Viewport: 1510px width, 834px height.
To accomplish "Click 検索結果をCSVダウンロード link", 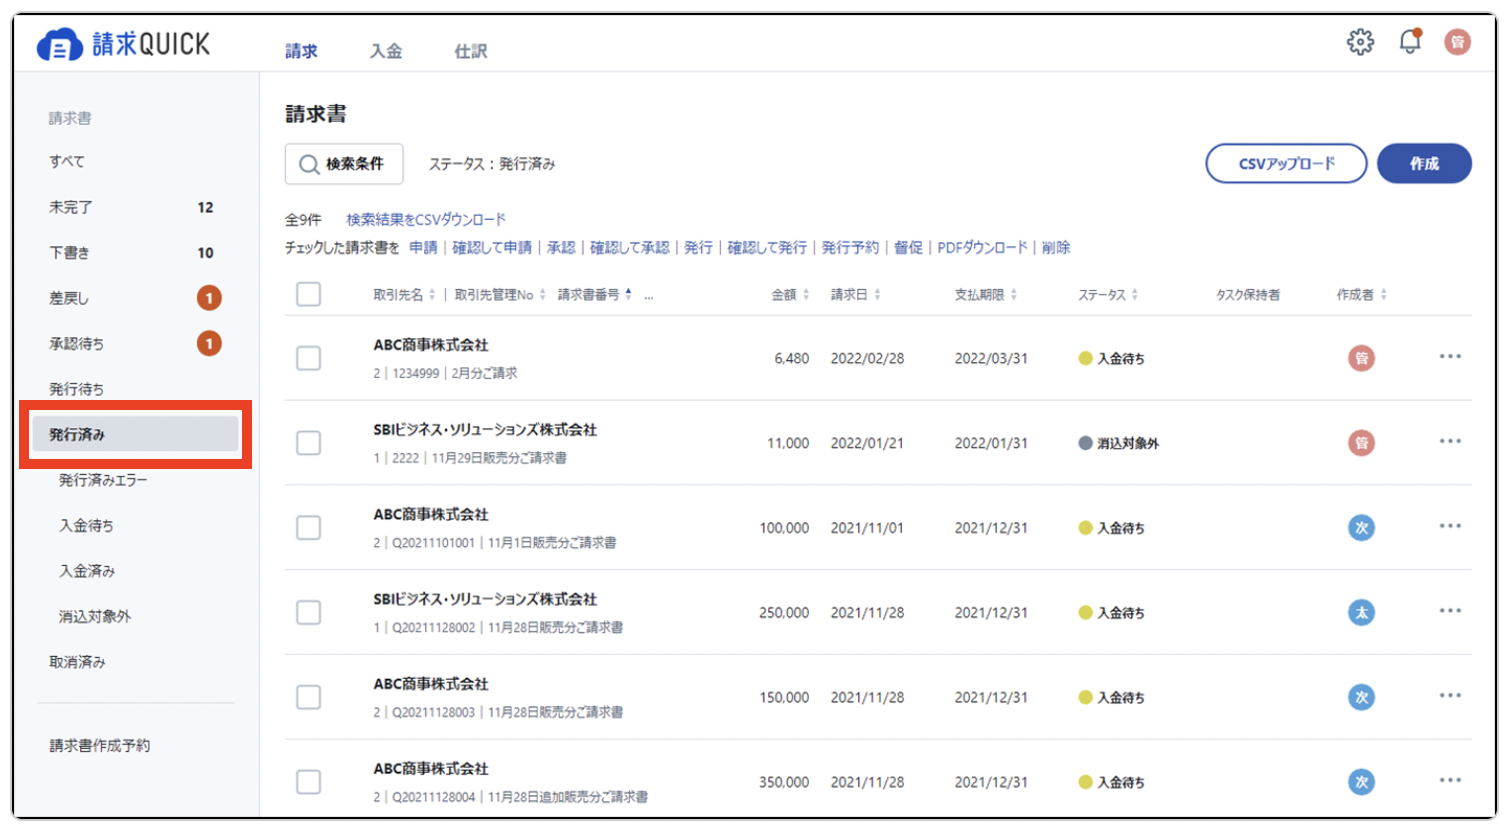I will coord(426,219).
